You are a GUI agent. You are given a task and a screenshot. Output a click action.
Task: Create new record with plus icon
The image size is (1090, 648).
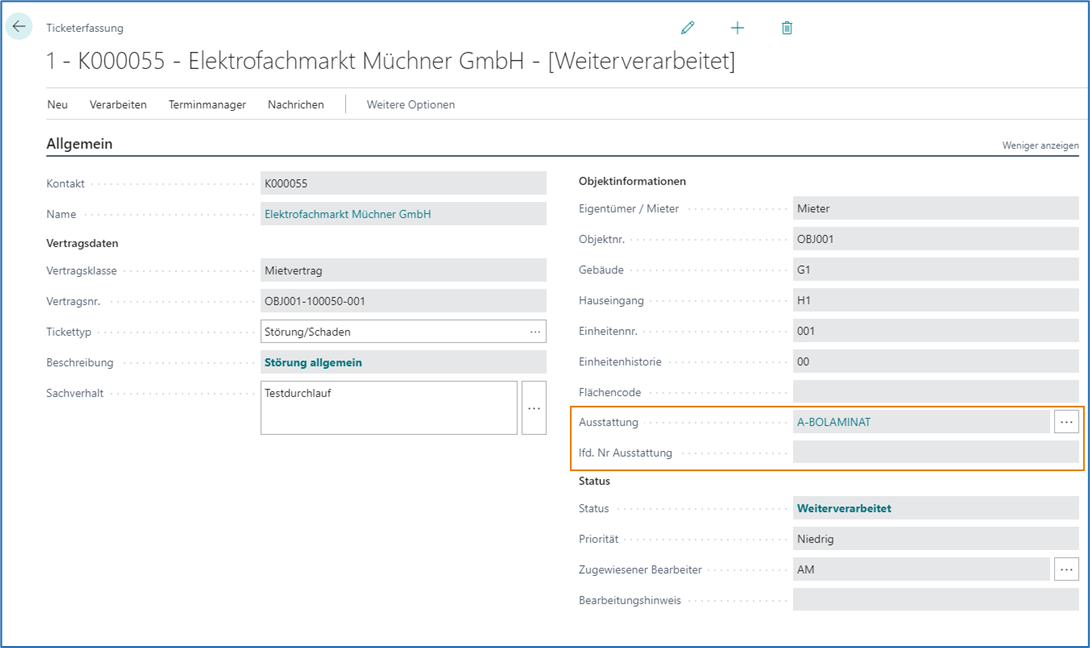point(738,28)
